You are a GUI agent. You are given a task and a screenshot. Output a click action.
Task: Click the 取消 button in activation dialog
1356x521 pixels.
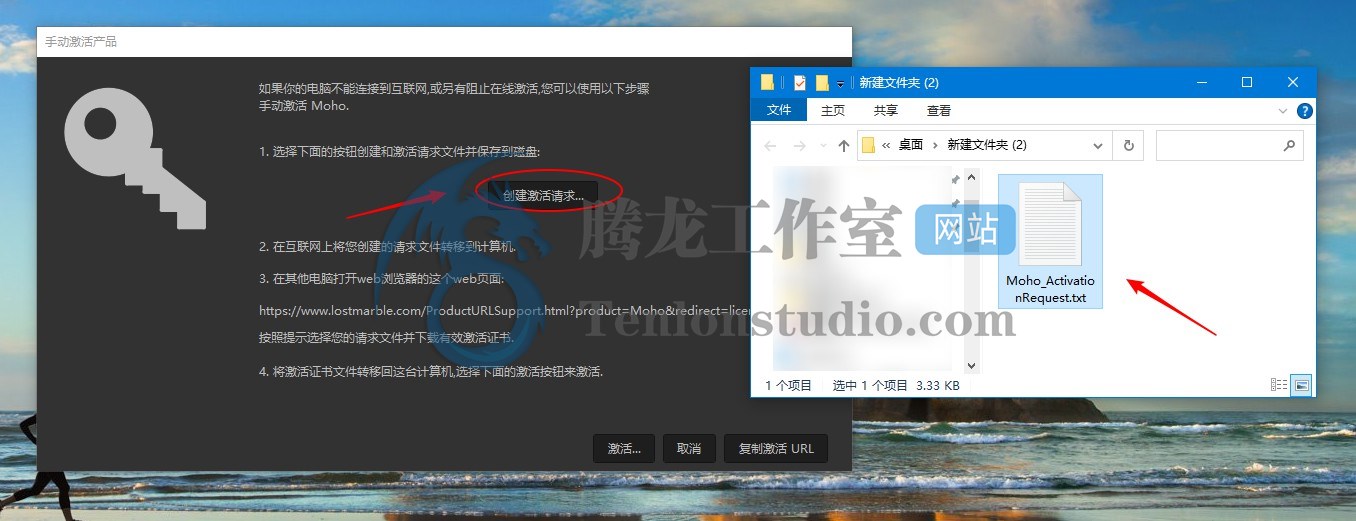(689, 449)
